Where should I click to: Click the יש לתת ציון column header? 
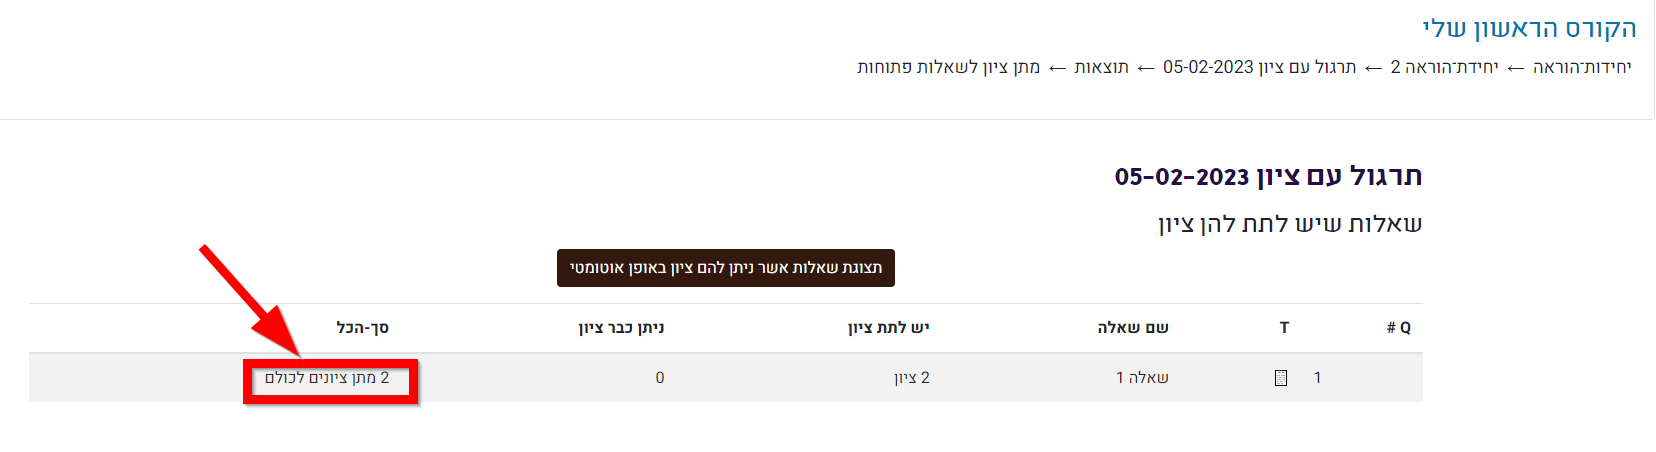(x=889, y=328)
